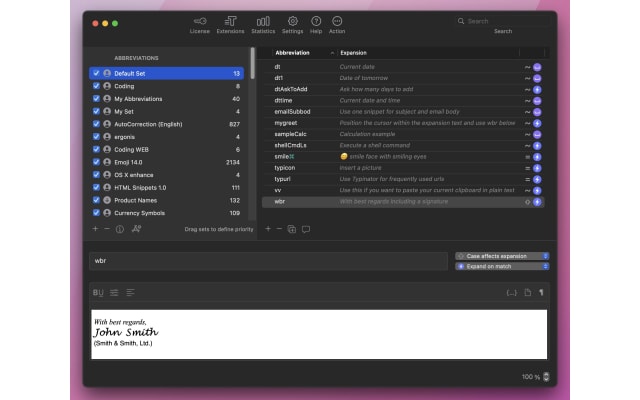Image resolution: width=640 pixels, height=400 pixels.
Task: Sort by Abbreviation column header
Action: (303, 53)
